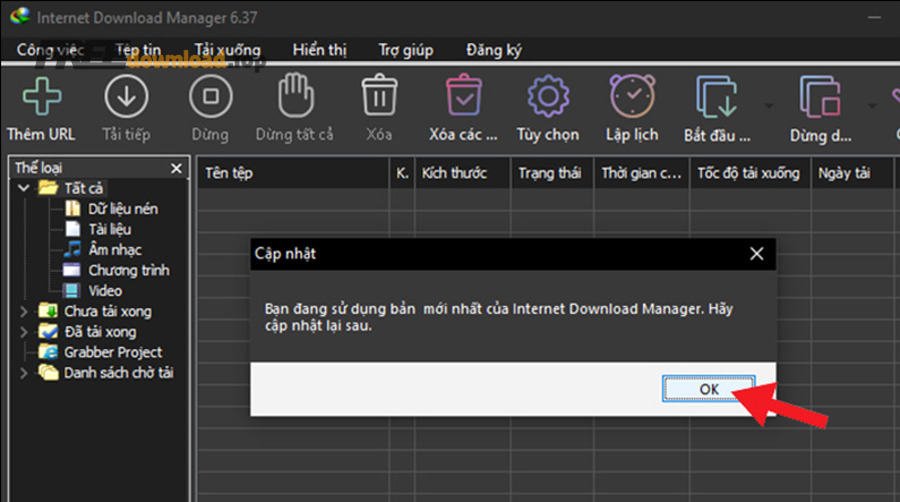Expand the Danh sách chờ tải folder
Viewport: 900px width, 502px height.
[24, 373]
